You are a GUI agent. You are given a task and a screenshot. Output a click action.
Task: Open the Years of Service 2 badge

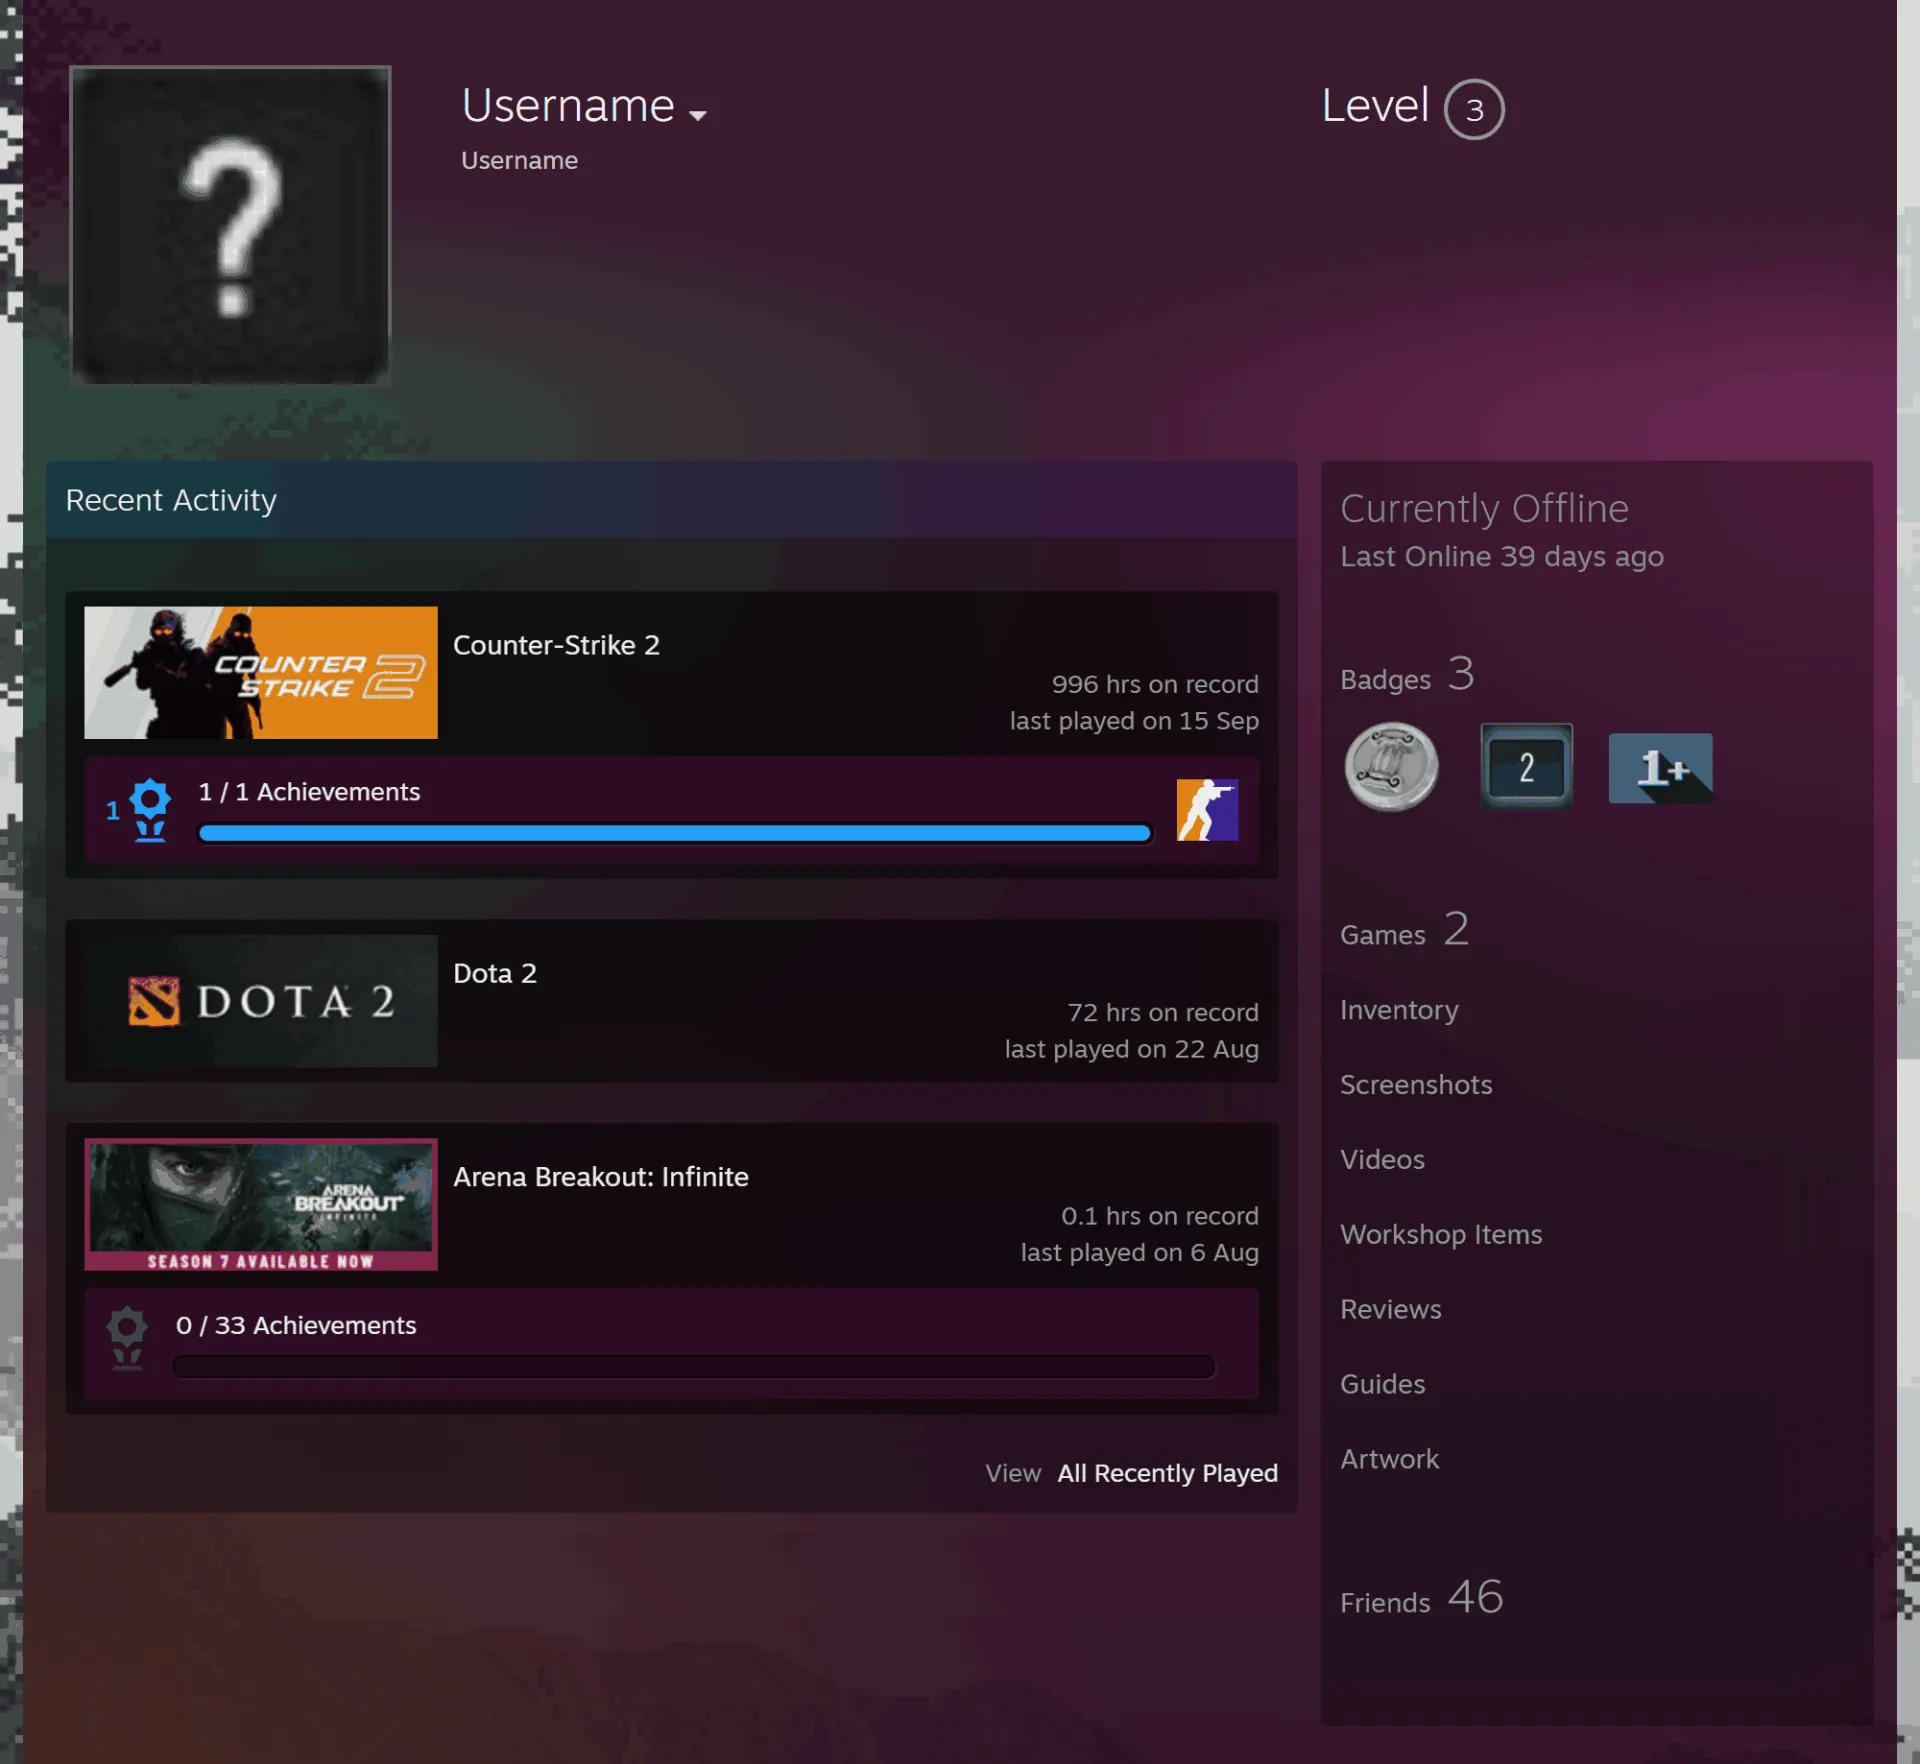pyautogui.click(x=1526, y=767)
